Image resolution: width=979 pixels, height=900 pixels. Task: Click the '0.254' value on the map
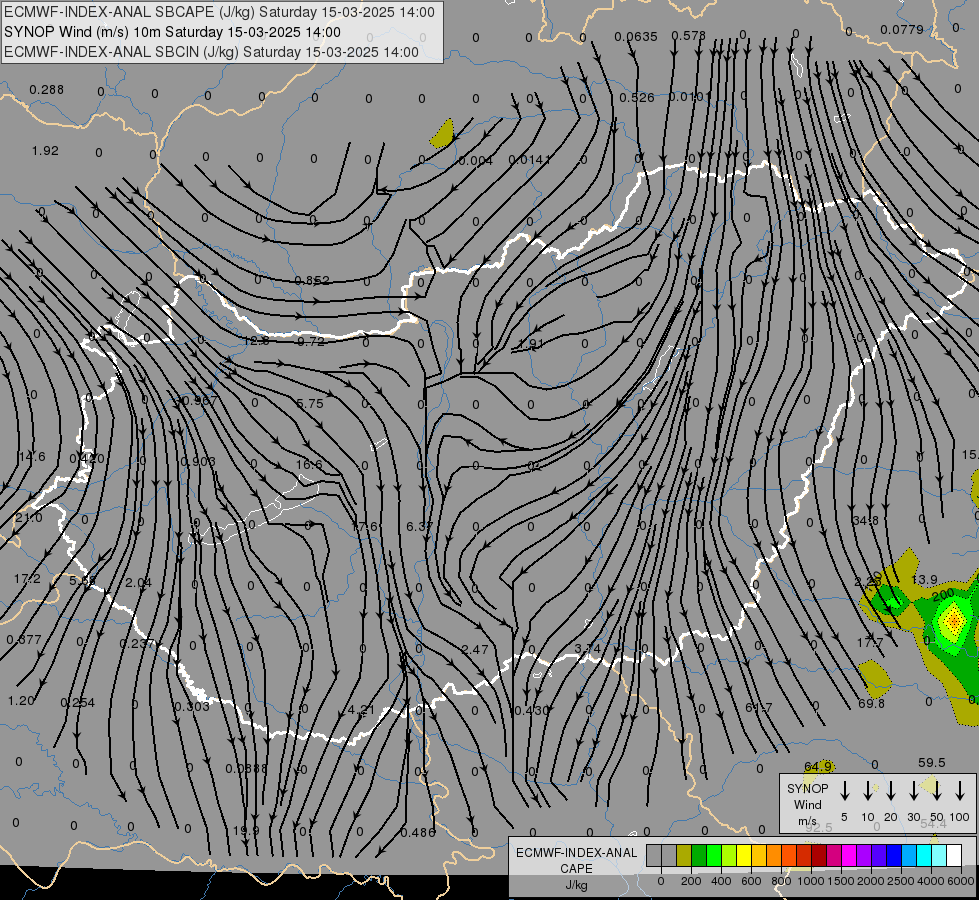77,703
